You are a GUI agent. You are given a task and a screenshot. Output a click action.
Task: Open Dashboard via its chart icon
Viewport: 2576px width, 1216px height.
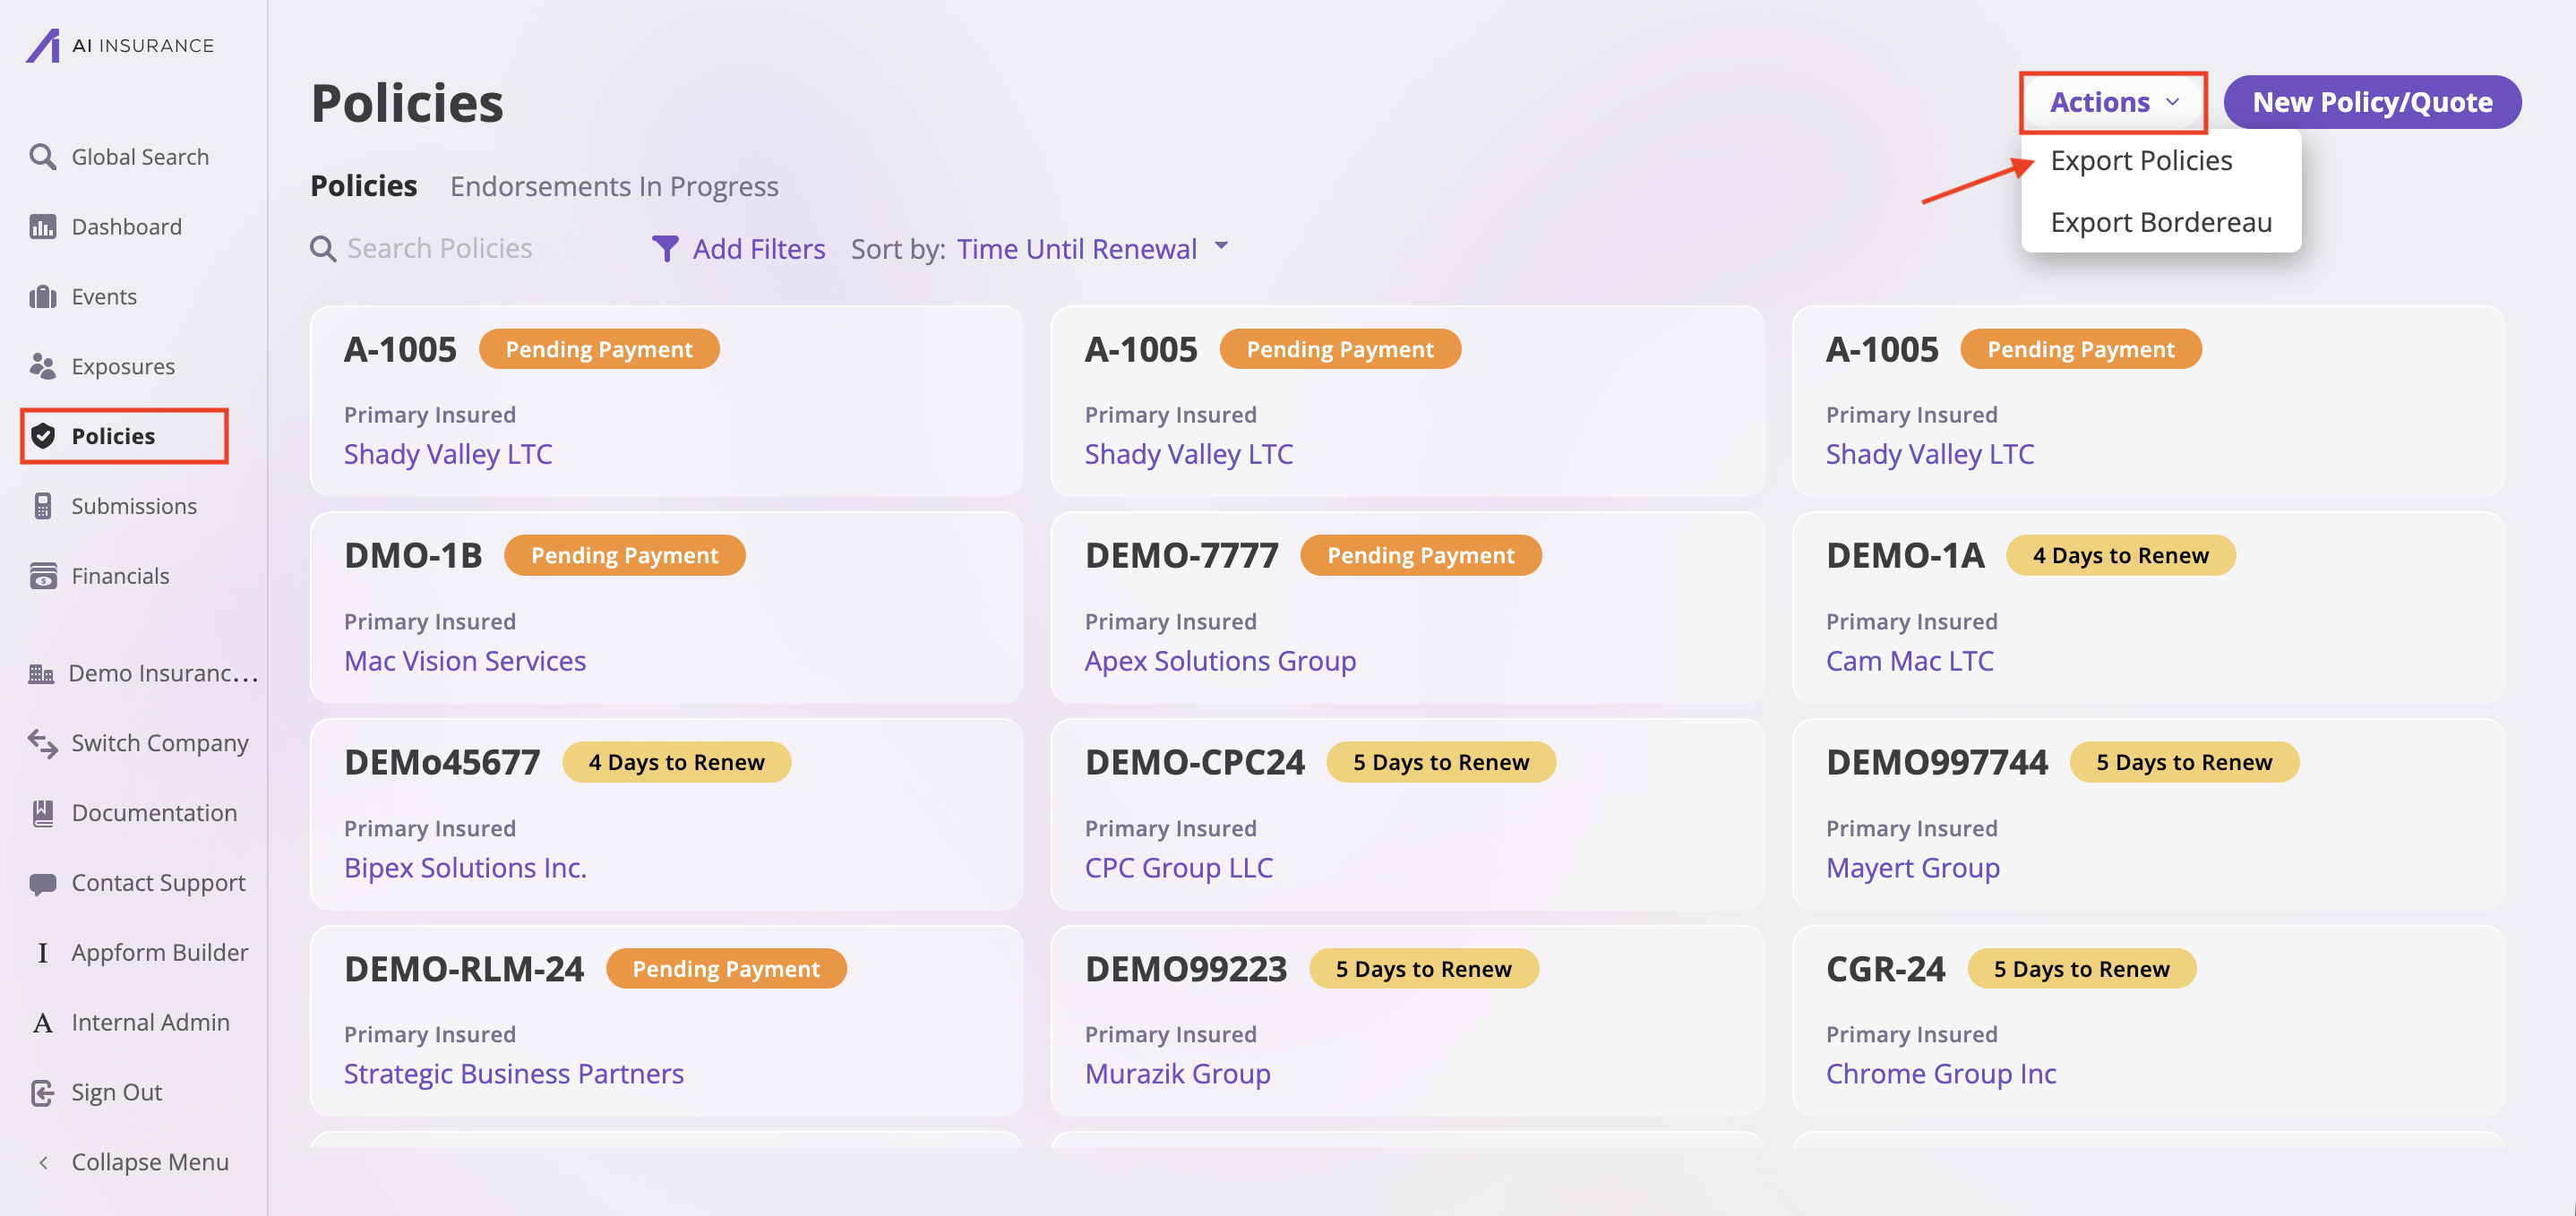coord(42,227)
